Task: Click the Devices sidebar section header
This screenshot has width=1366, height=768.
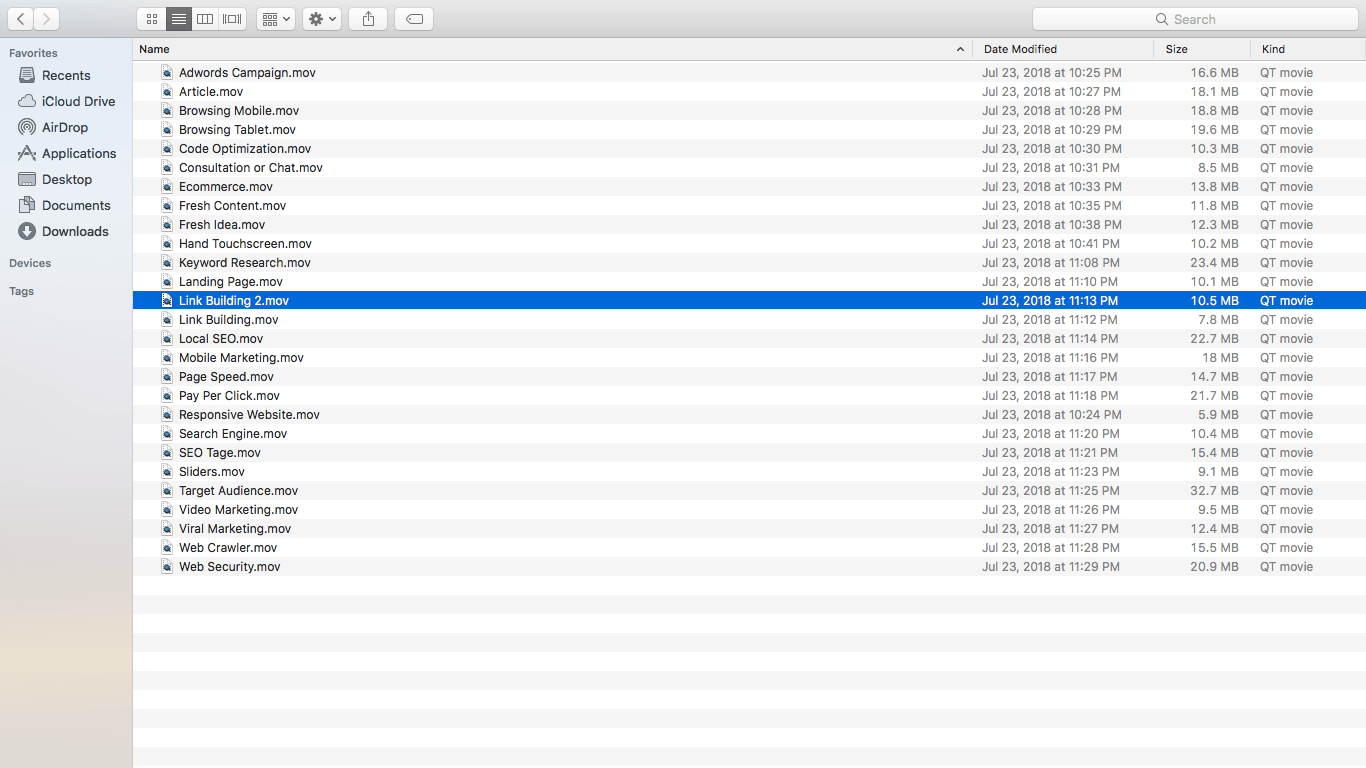Action: click(x=30, y=263)
